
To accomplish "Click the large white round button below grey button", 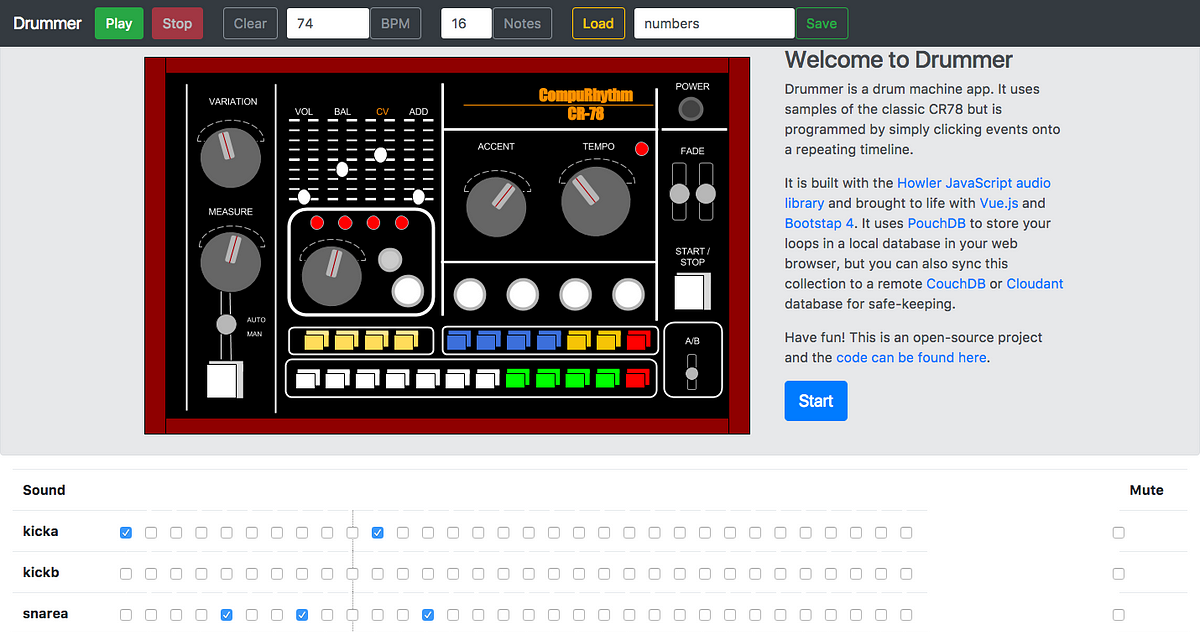I will (x=407, y=291).
